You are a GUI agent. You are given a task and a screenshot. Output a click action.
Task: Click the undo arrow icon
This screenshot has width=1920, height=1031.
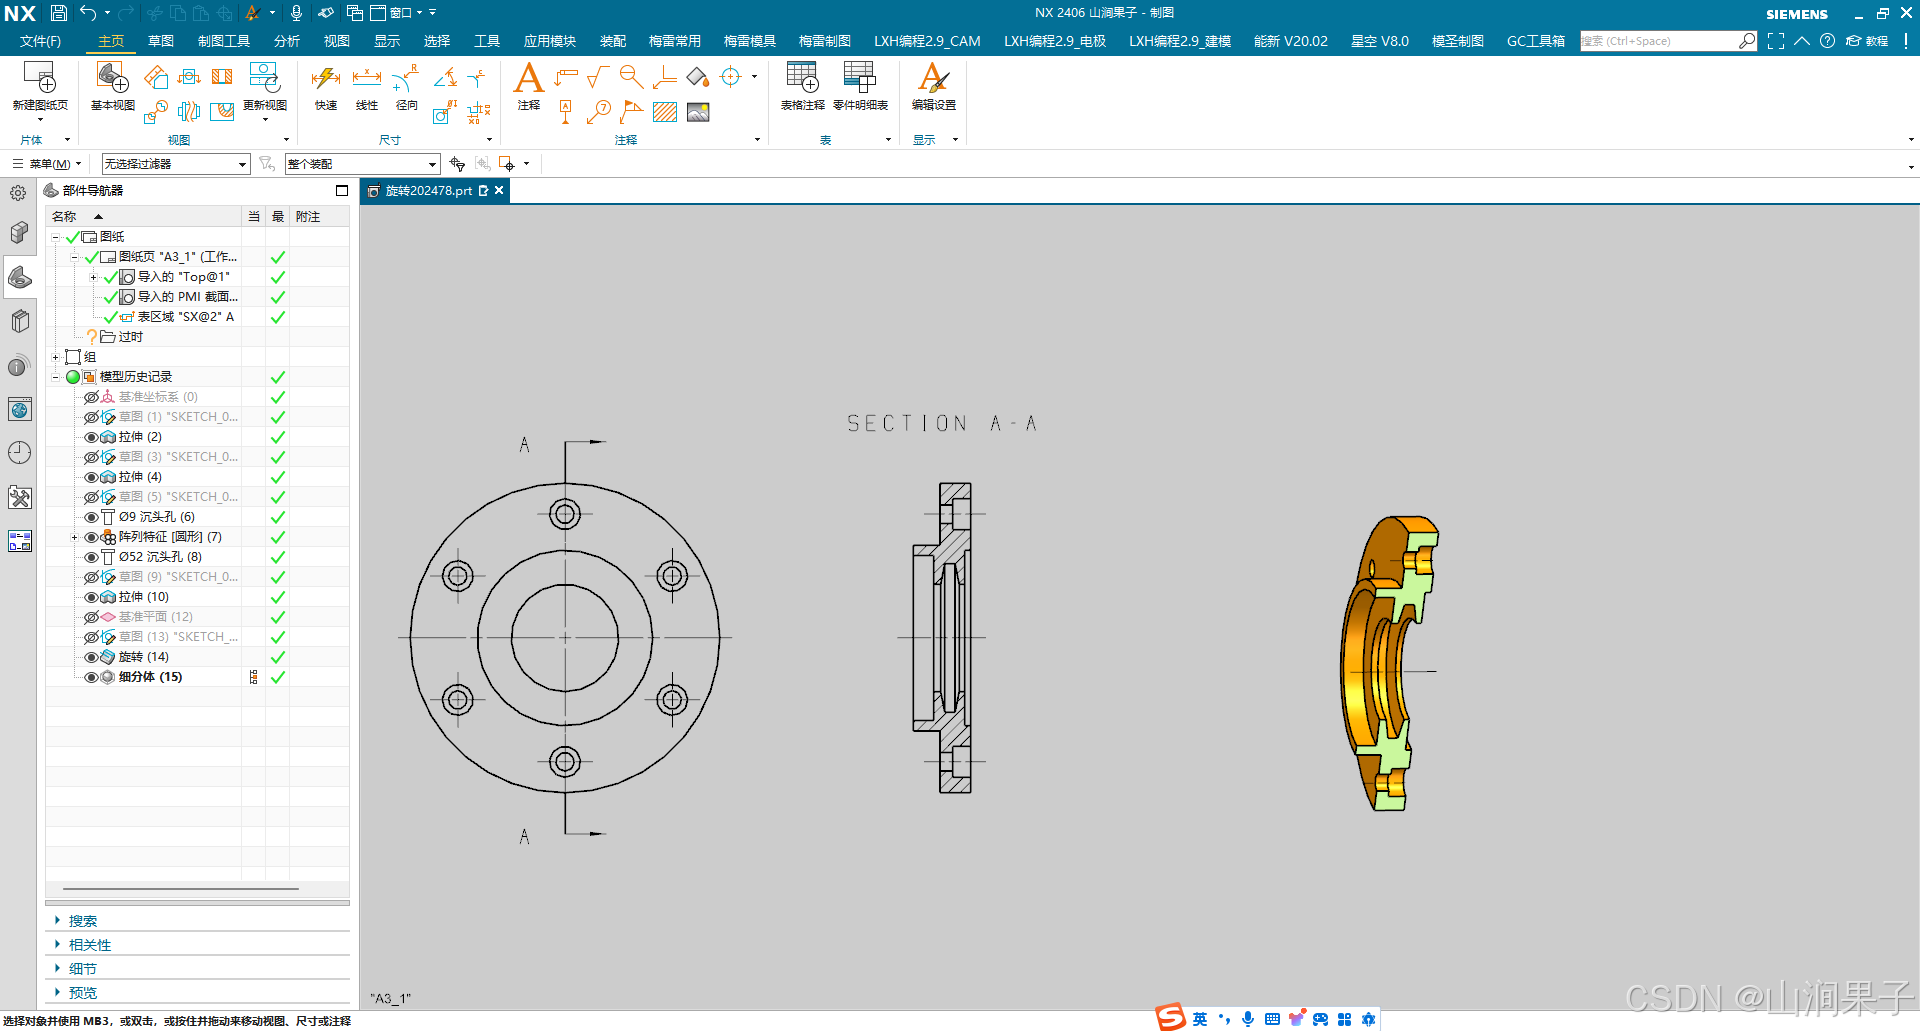tap(88, 13)
